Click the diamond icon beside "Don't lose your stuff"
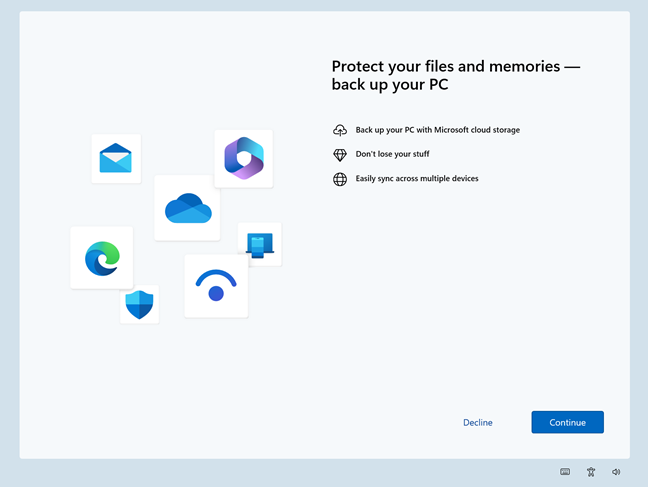The width and height of the screenshot is (648, 487). coord(340,155)
